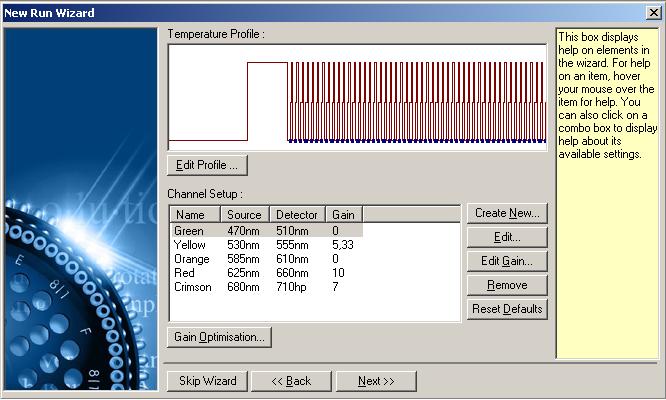Click Create New channel button

507,213
